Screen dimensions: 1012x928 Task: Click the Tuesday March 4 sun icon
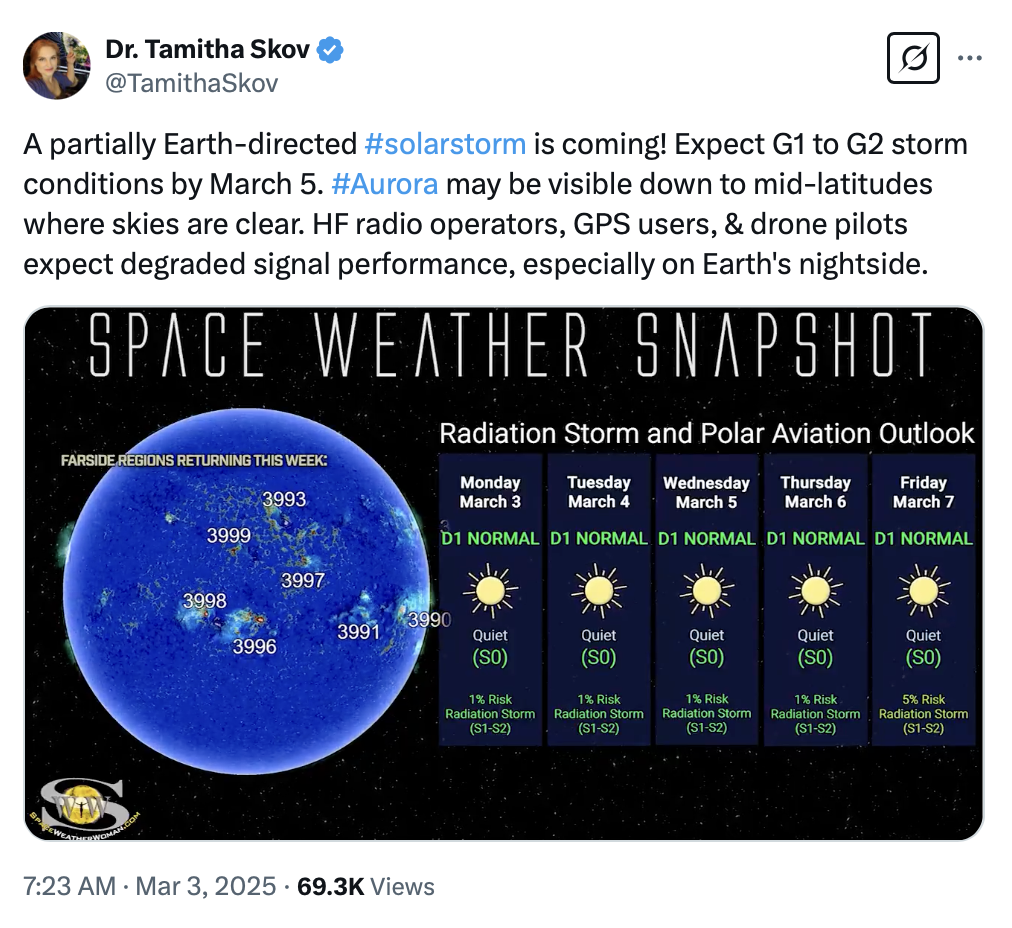coord(599,592)
